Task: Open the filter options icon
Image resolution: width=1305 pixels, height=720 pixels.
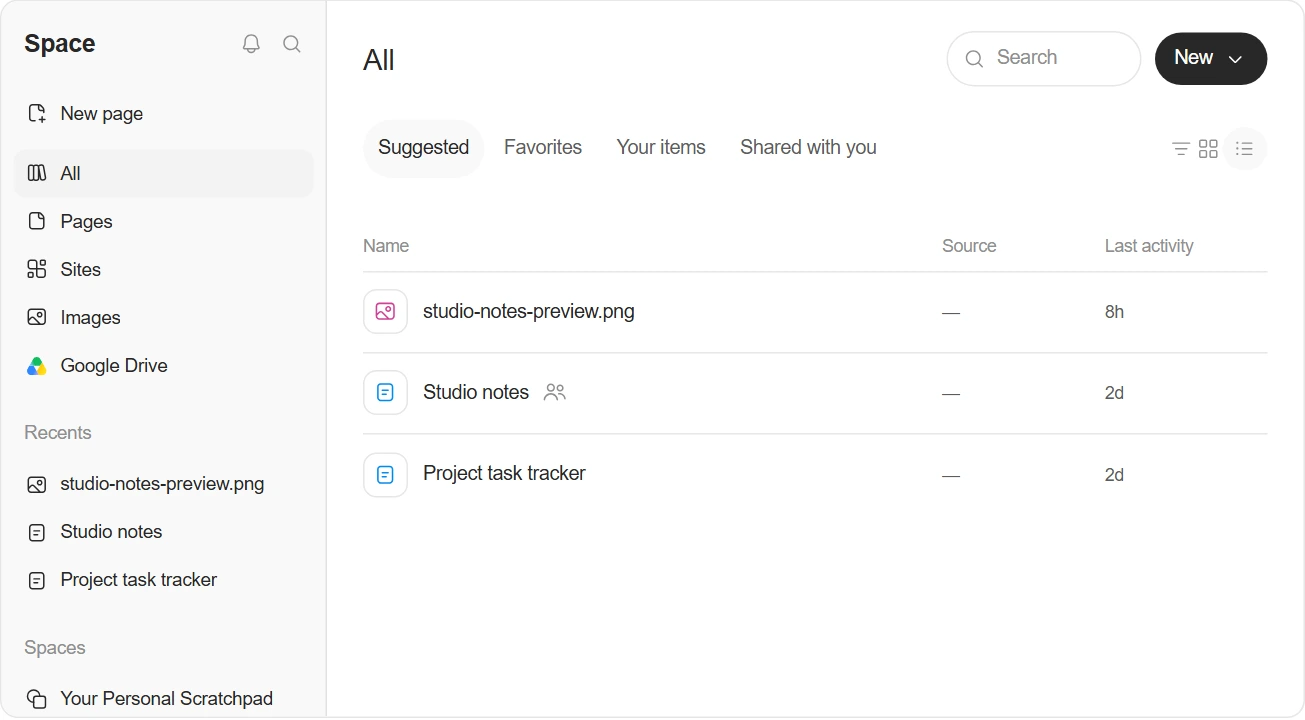Action: 1181,149
